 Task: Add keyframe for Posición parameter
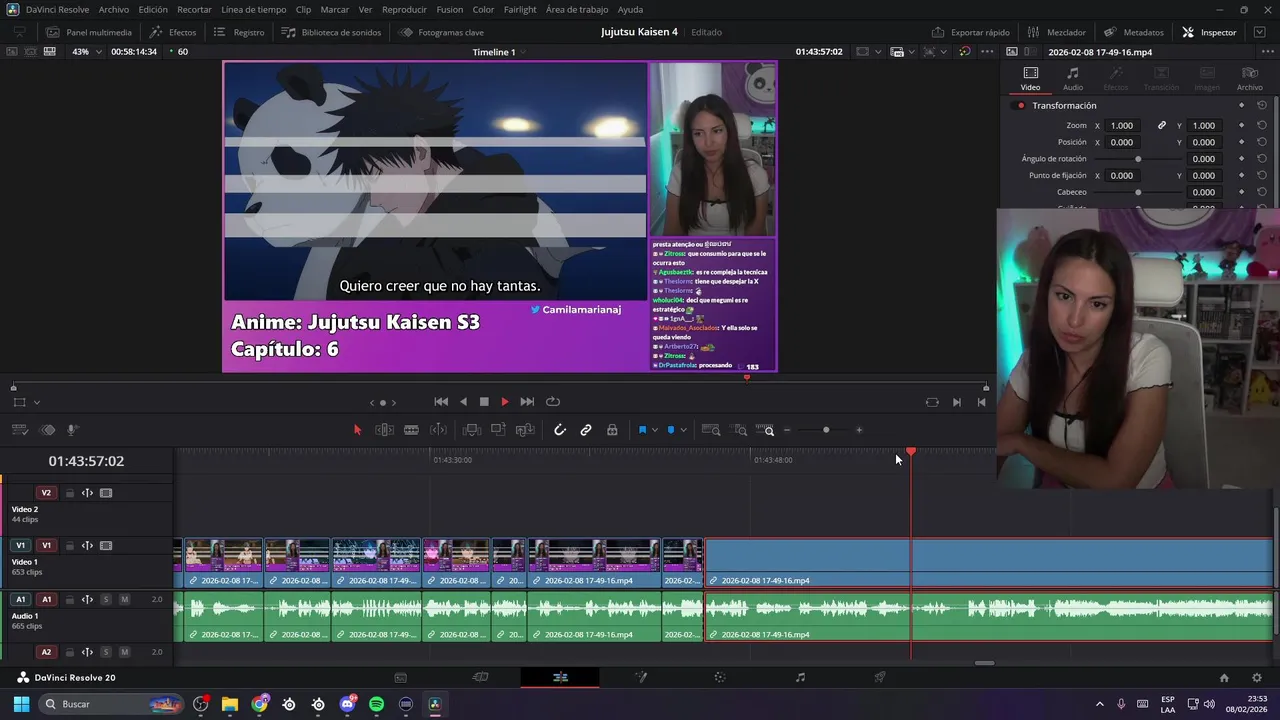1241,142
